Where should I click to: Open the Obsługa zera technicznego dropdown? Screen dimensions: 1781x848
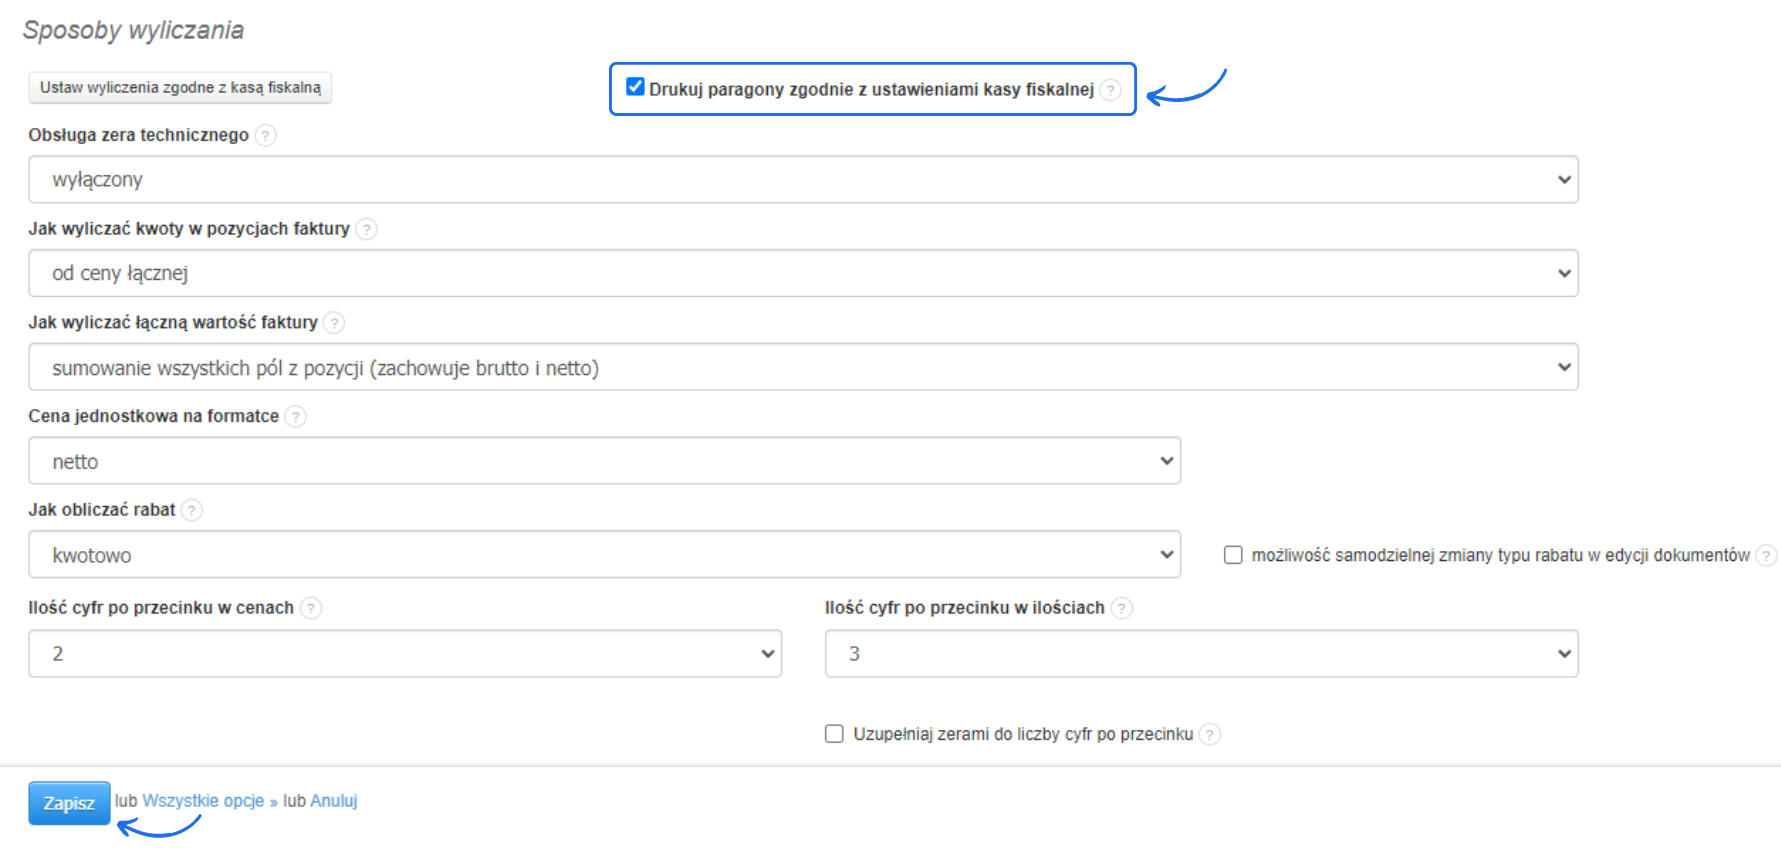[x=803, y=180]
